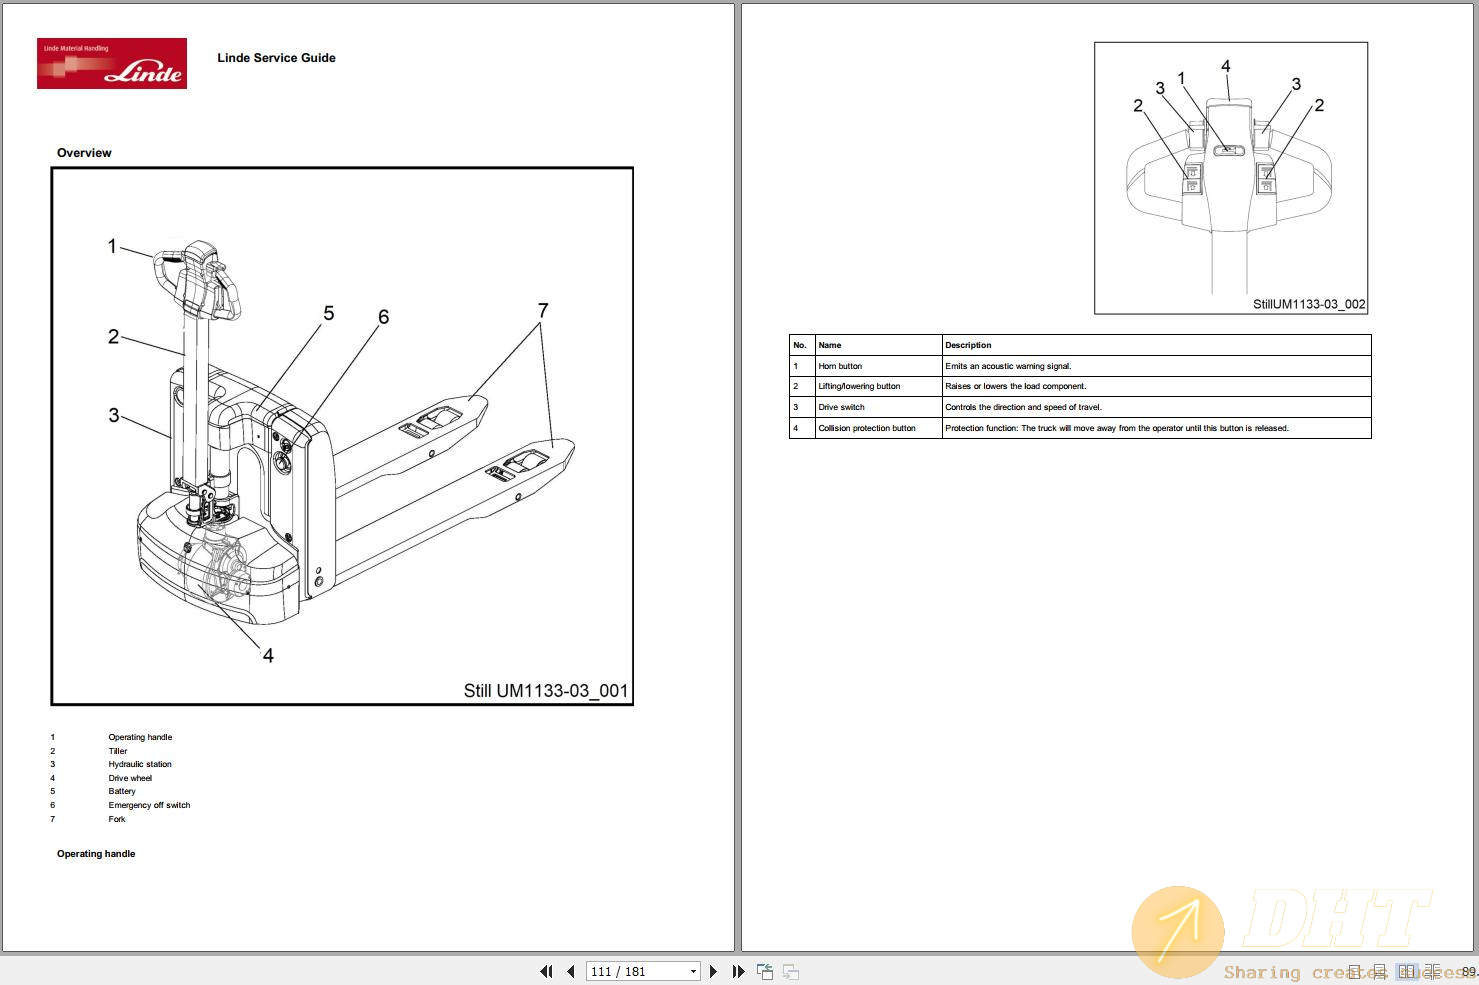
Task: Click 'Horn button' table cell
Action: [879, 366]
